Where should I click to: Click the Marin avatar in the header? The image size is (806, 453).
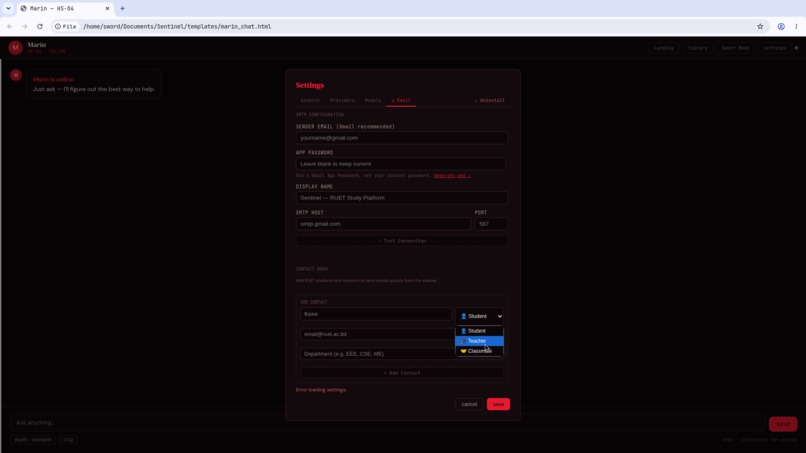coord(15,48)
